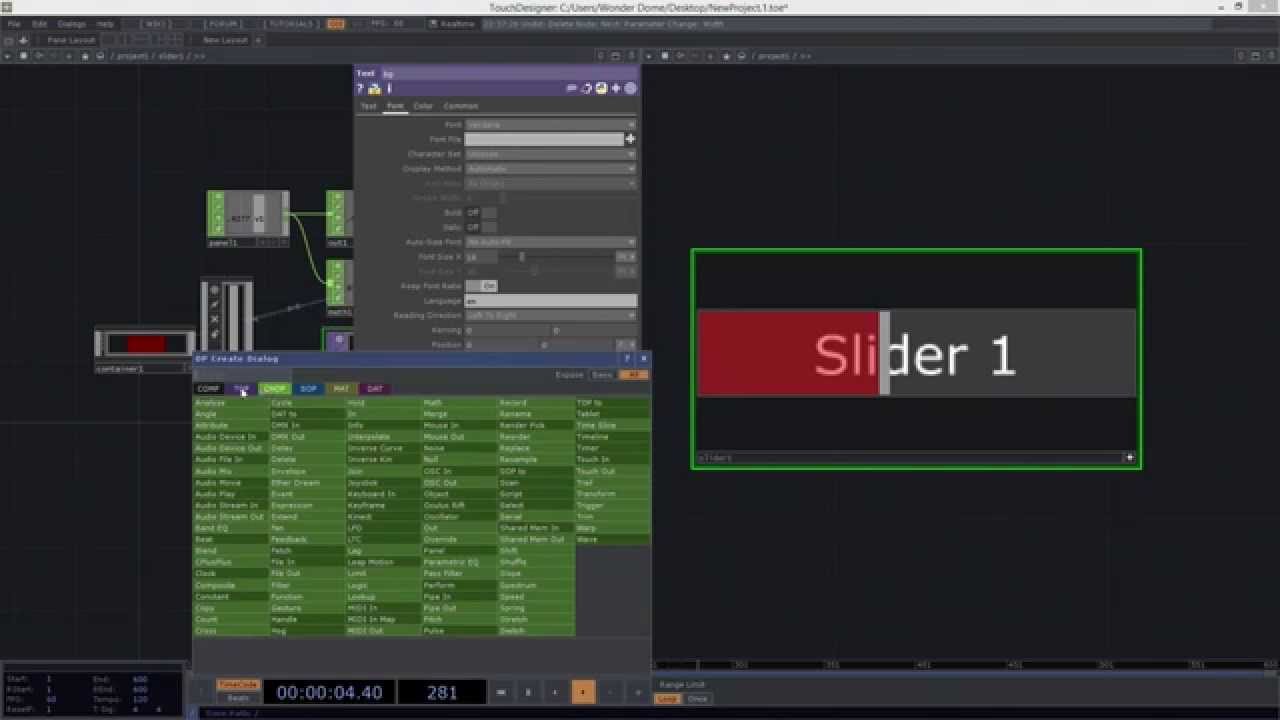Screen dimensions: 1280x720
Task: Select the DAT family tab
Action: (374, 389)
